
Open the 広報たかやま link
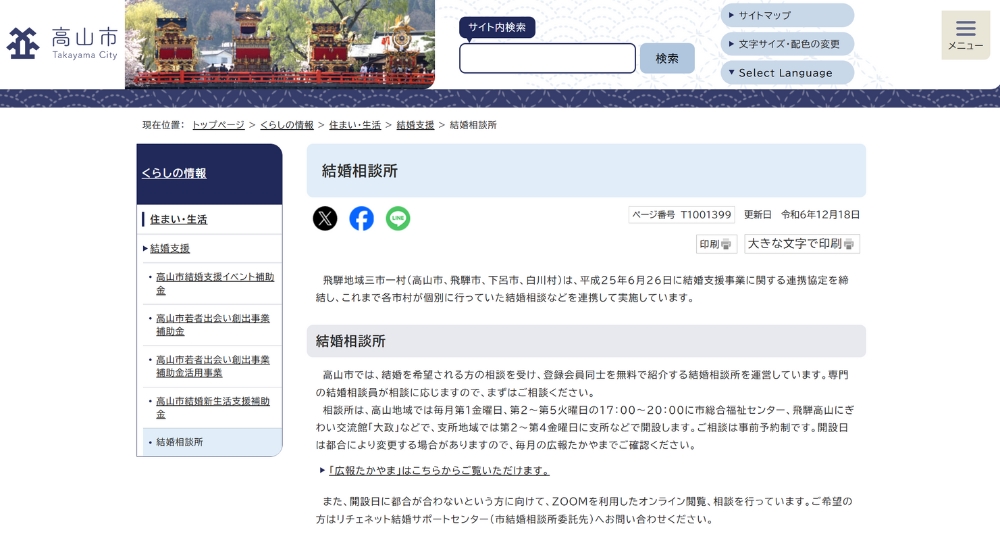[x=439, y=471]
